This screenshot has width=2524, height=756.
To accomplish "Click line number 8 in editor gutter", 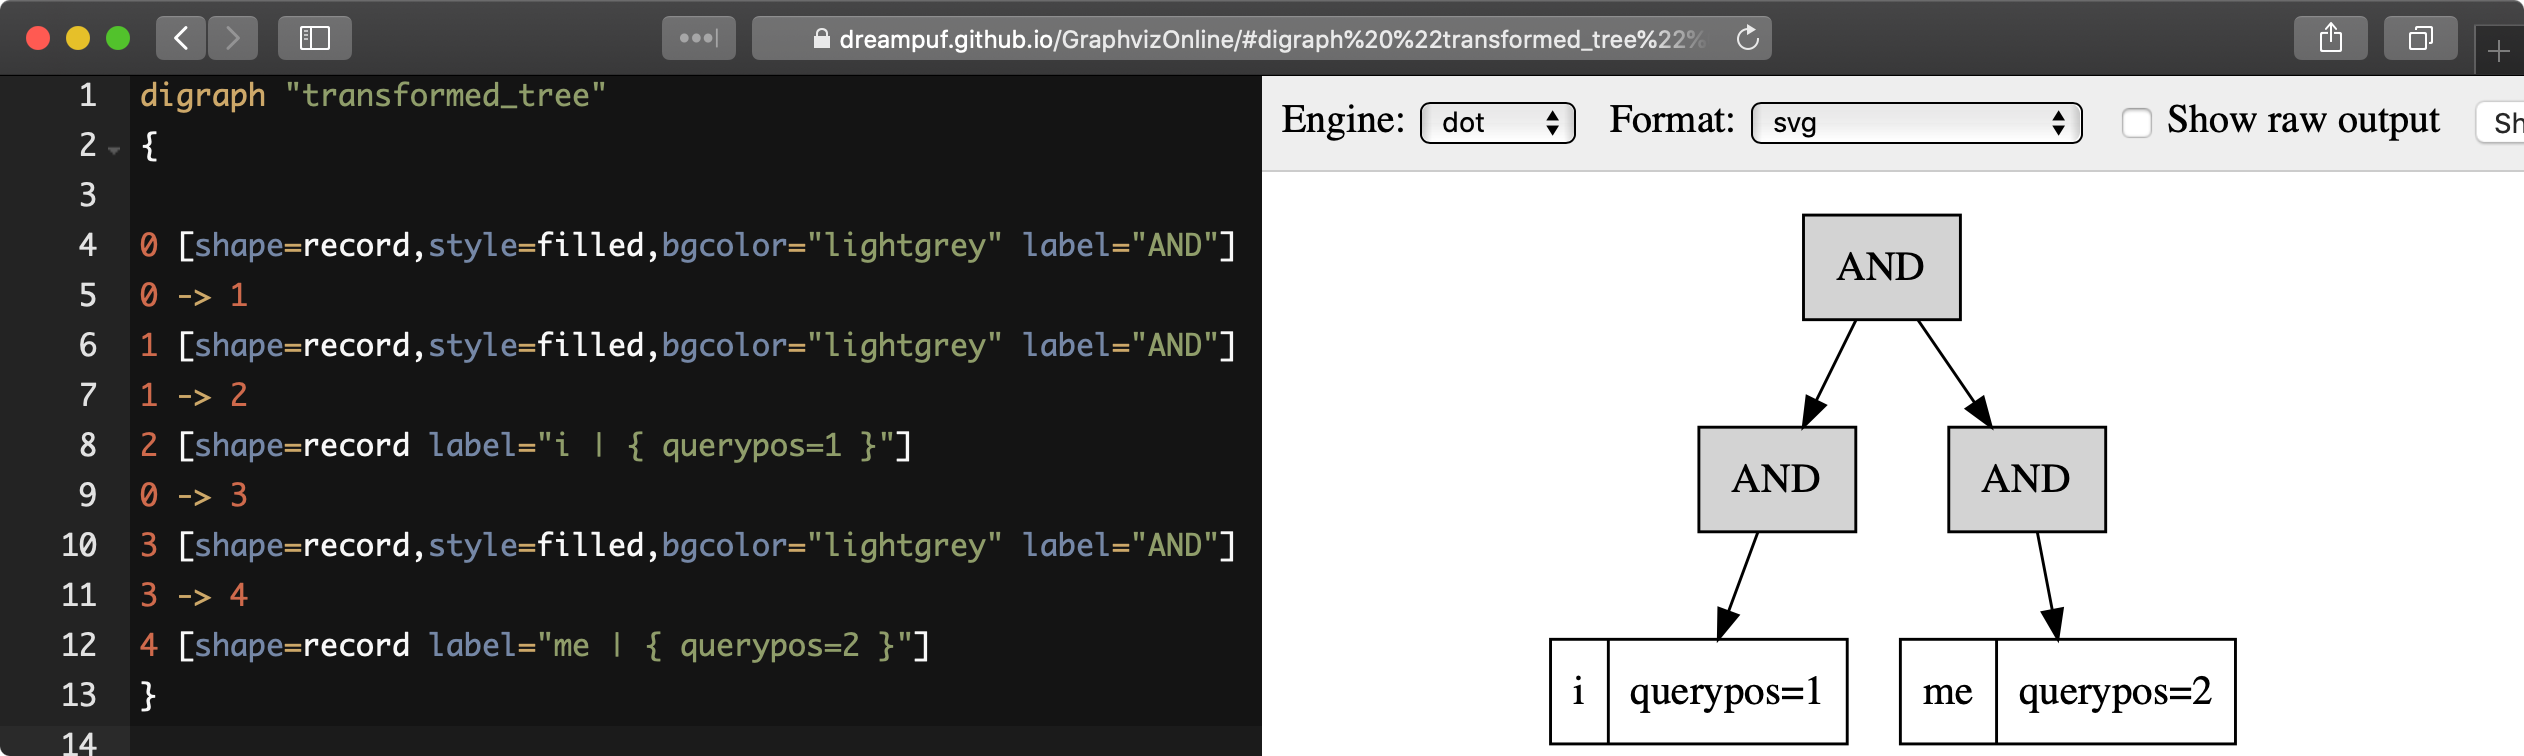I will click(x=88, y=445).
